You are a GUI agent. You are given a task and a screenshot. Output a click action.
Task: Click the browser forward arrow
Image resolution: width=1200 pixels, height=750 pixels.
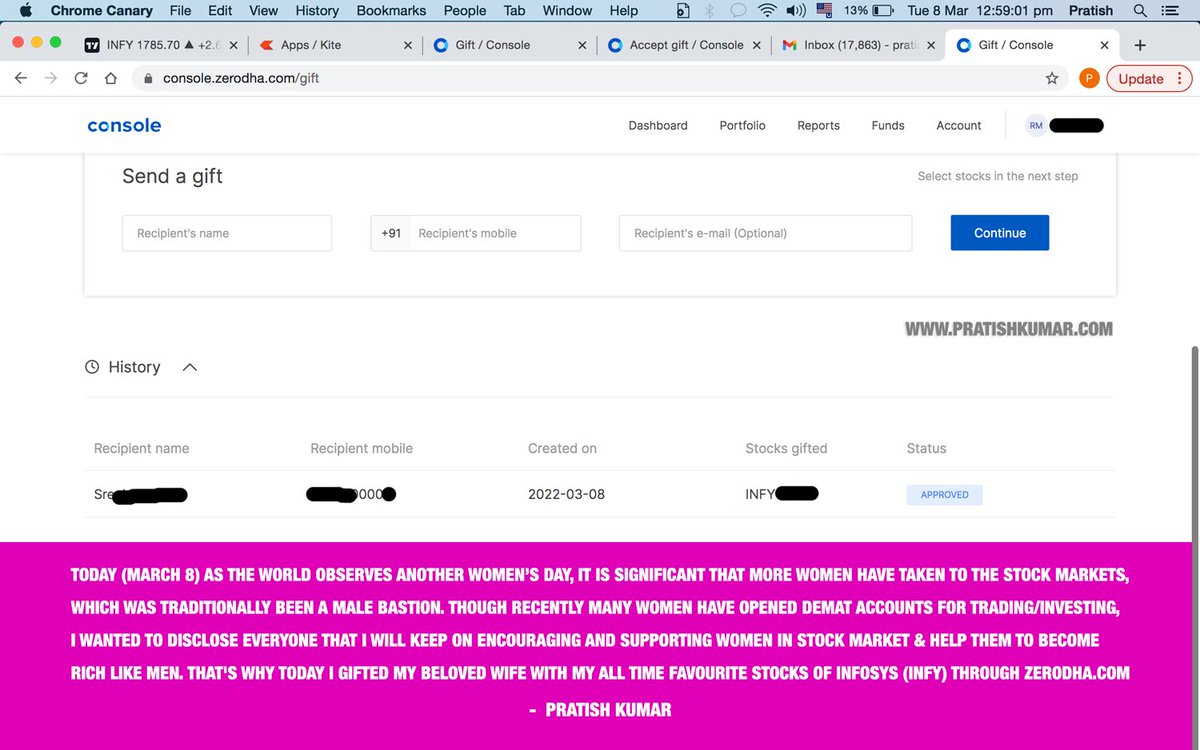pyautogui.click(x=50, y=78)
